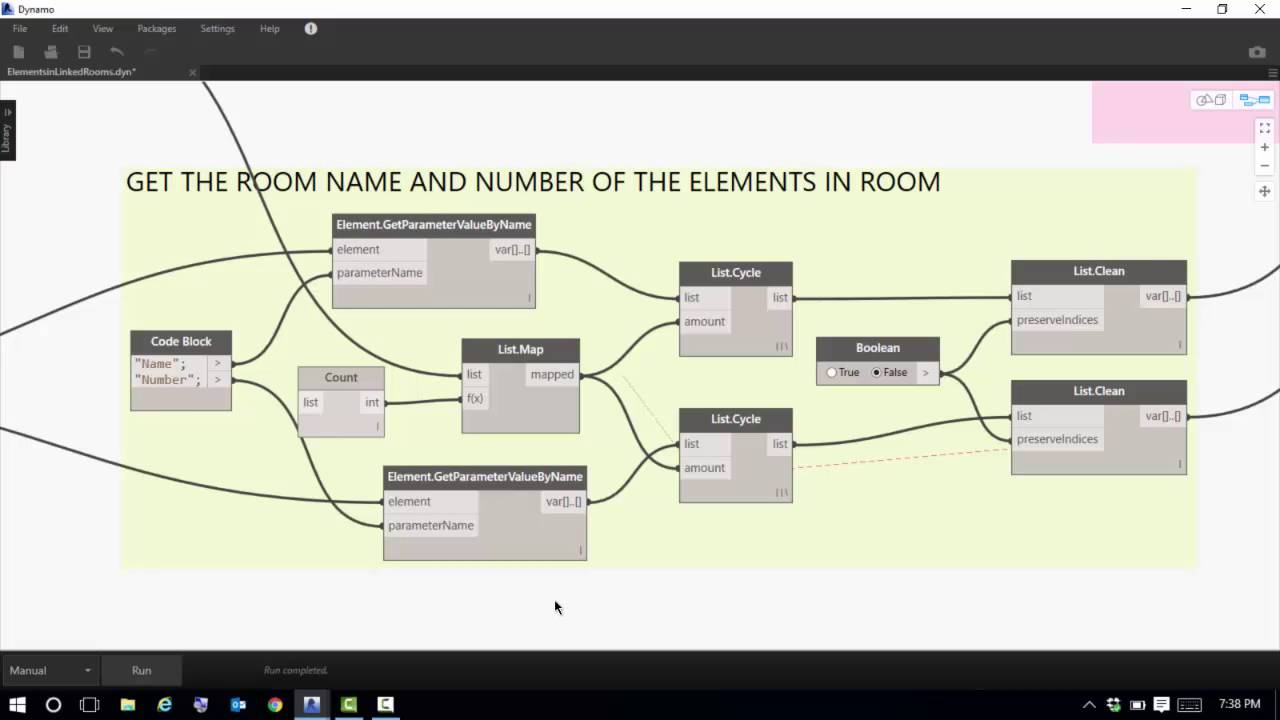Open the Windows Start menu
Screen dimensions: 1280x720
pyautogui.click(x=17, y=704)
